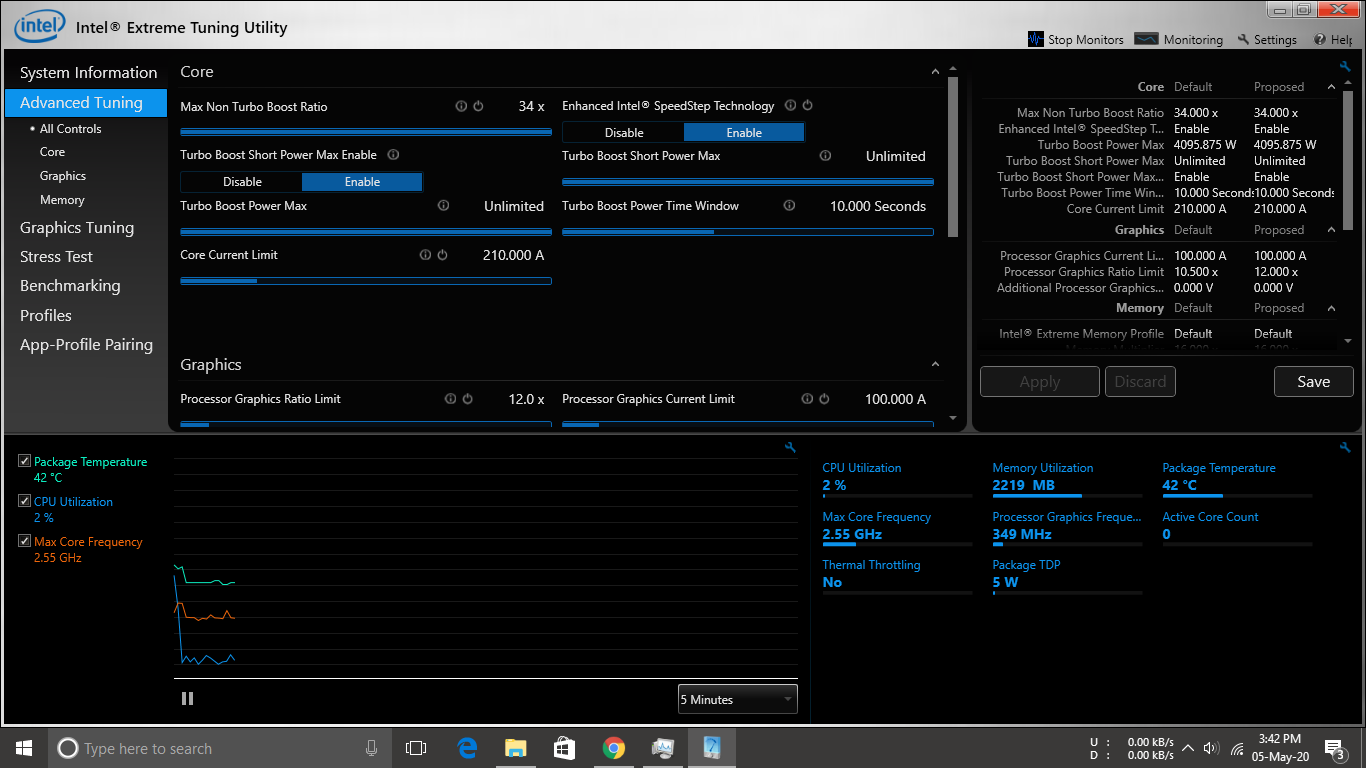
Task: Collapse Core group in Default/Proposed summary
Action: coord(1331,87)
